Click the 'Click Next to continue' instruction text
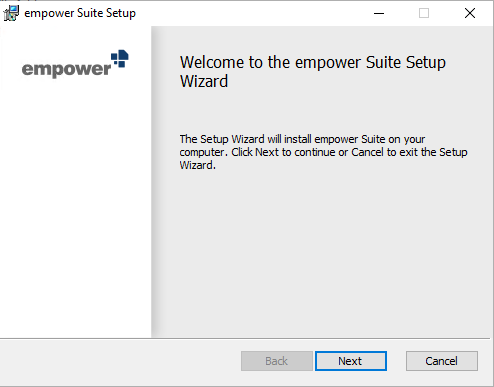Screen dimensions: 494x387 tap(284, 152)
